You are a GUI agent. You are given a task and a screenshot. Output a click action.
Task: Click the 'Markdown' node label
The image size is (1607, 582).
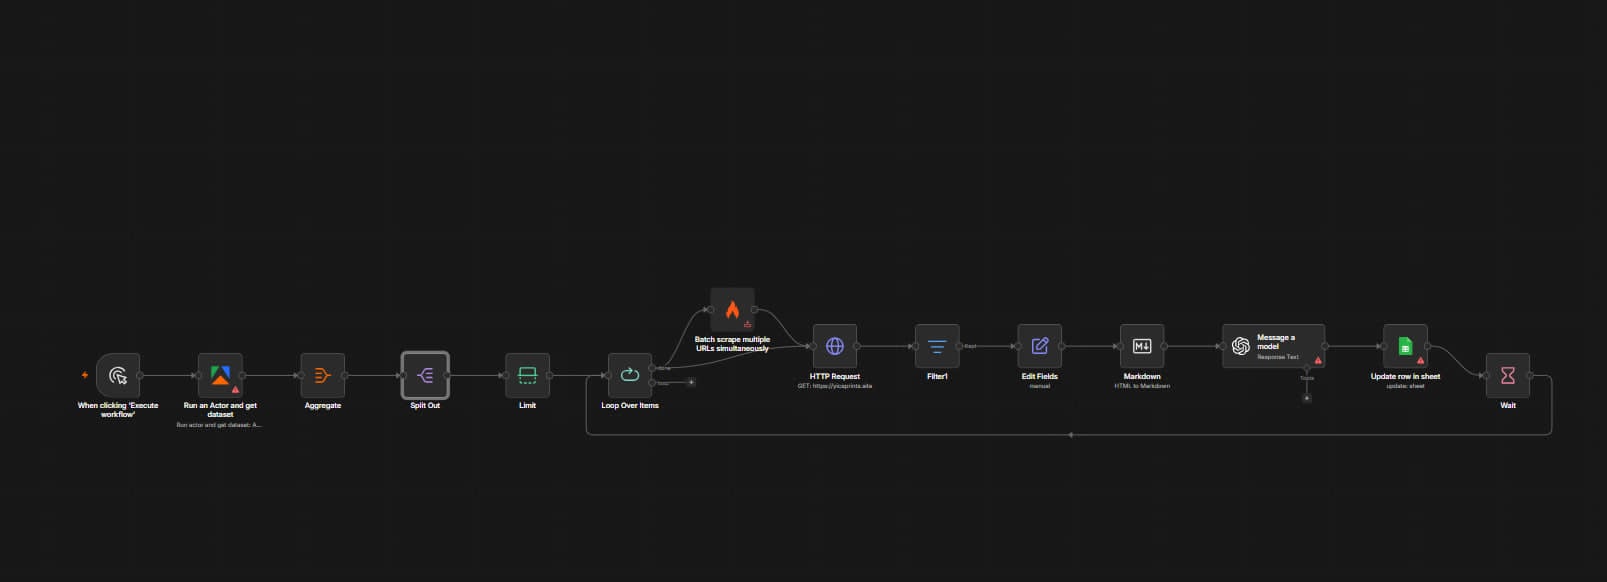point(1142,376)
